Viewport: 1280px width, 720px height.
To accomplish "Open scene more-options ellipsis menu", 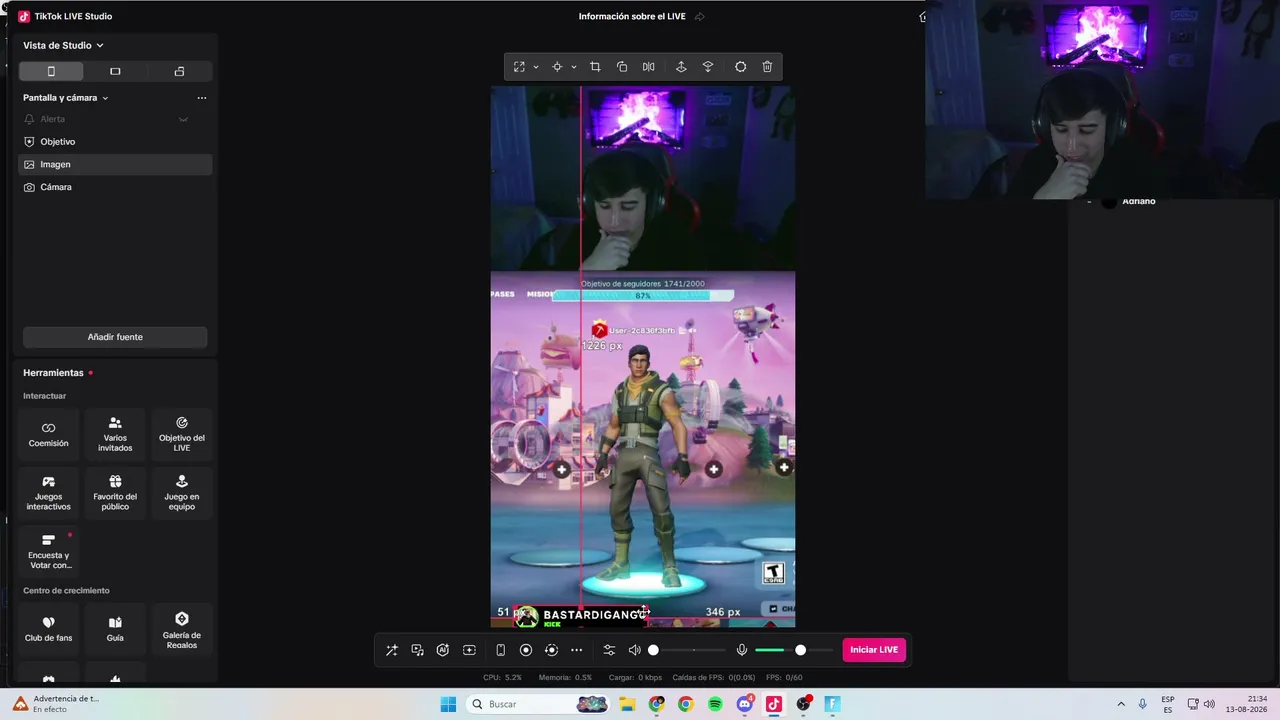I will point(202,98).
